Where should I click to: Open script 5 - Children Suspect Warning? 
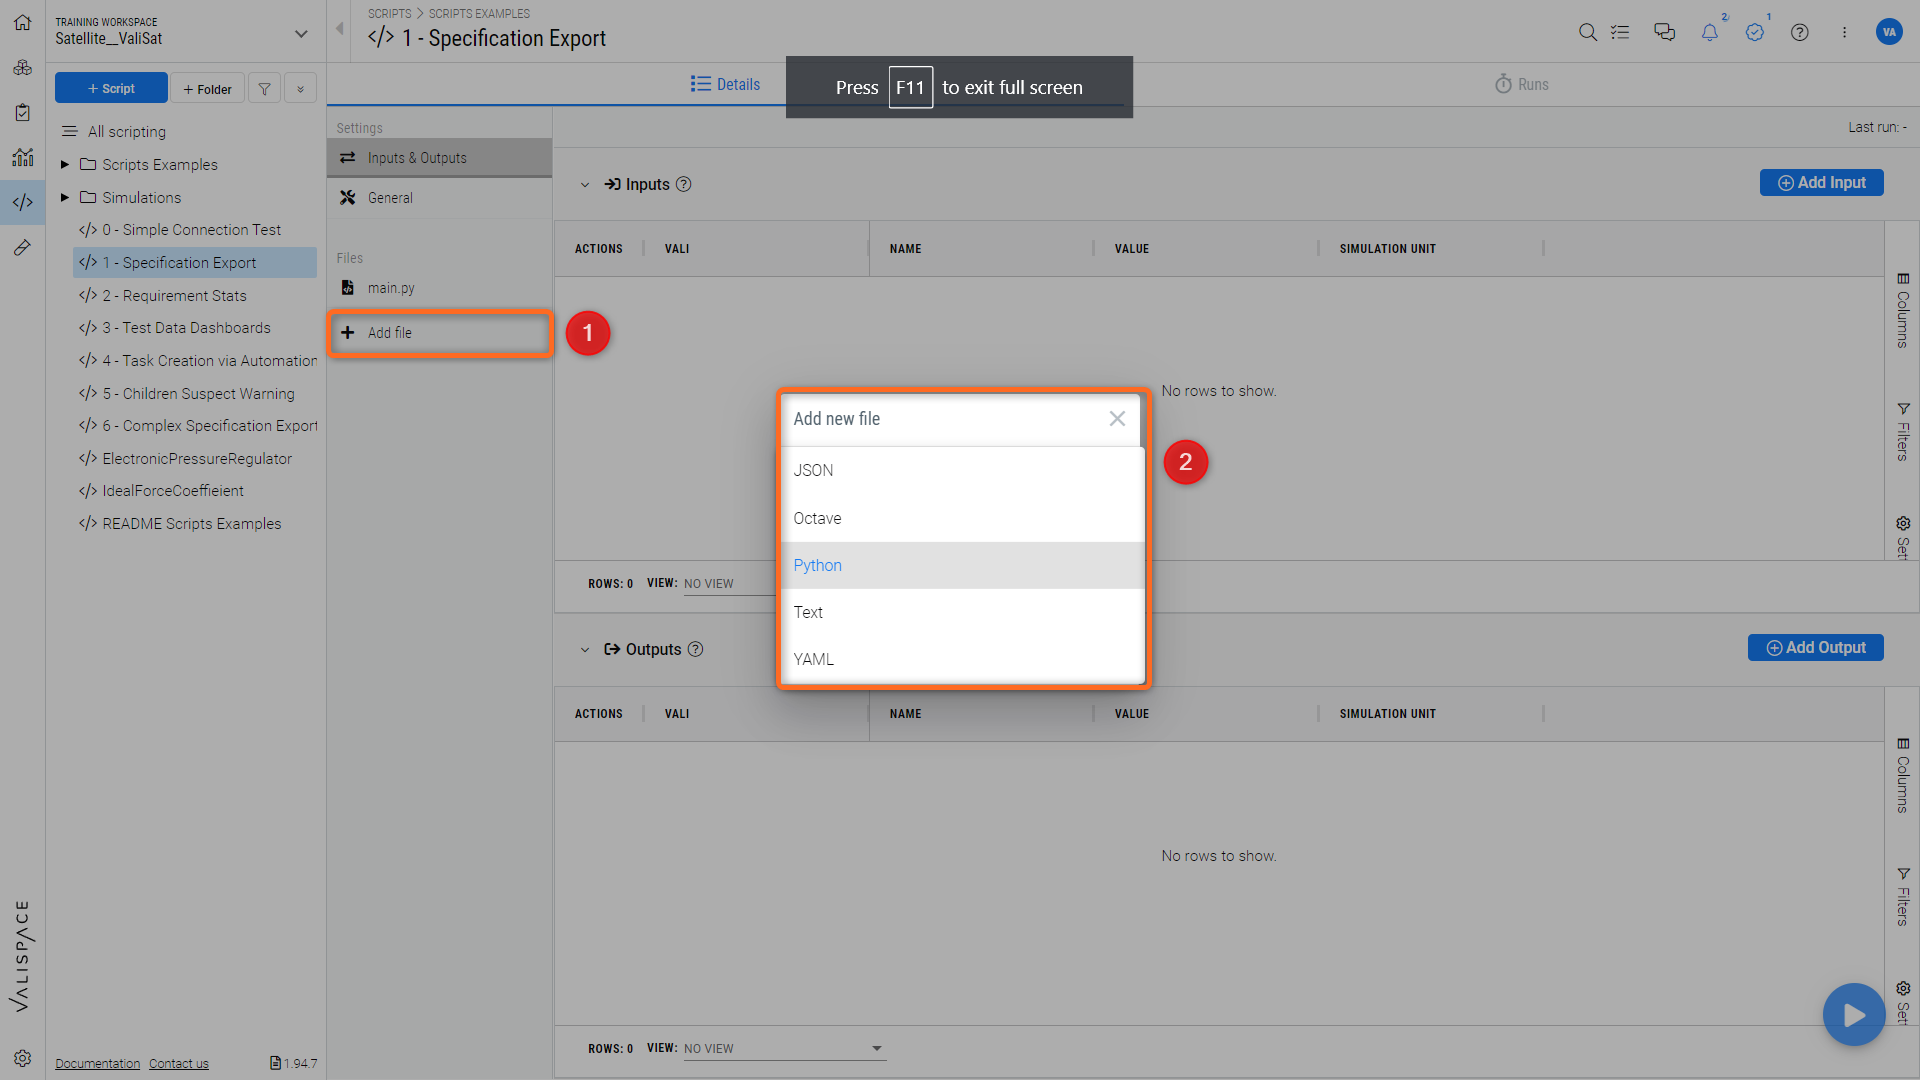(199, 394)
